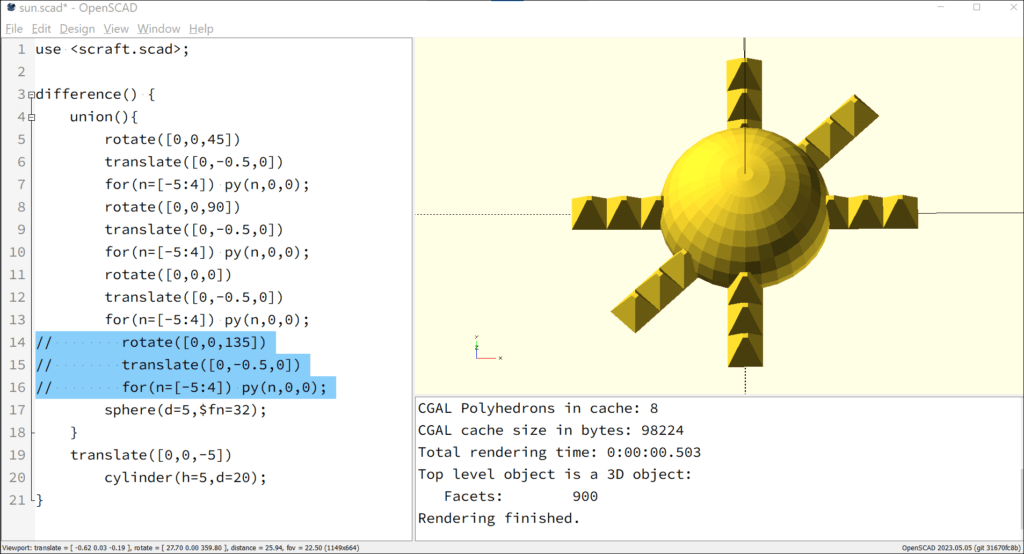
Task: Click the 'union(){' code line
Action: (x=104, y=117)
